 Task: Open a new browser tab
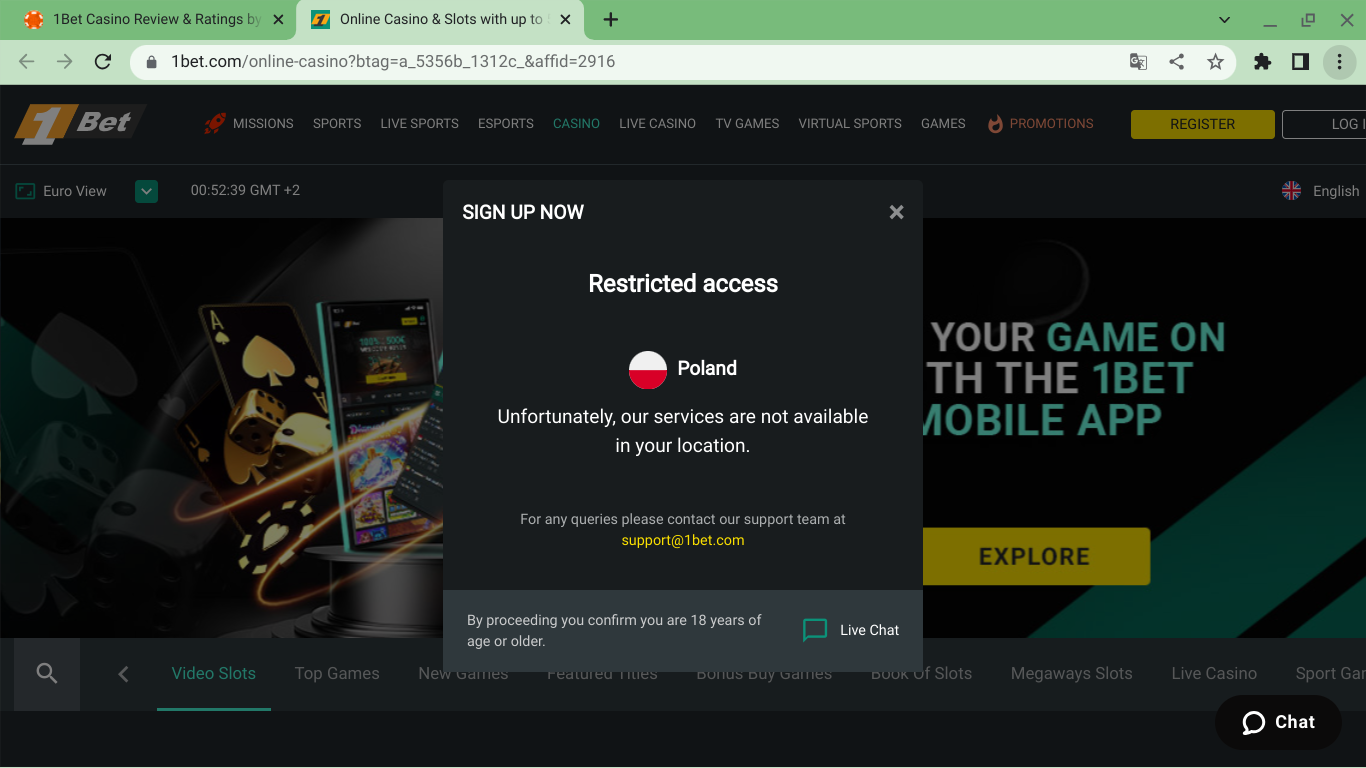(611, 19)
